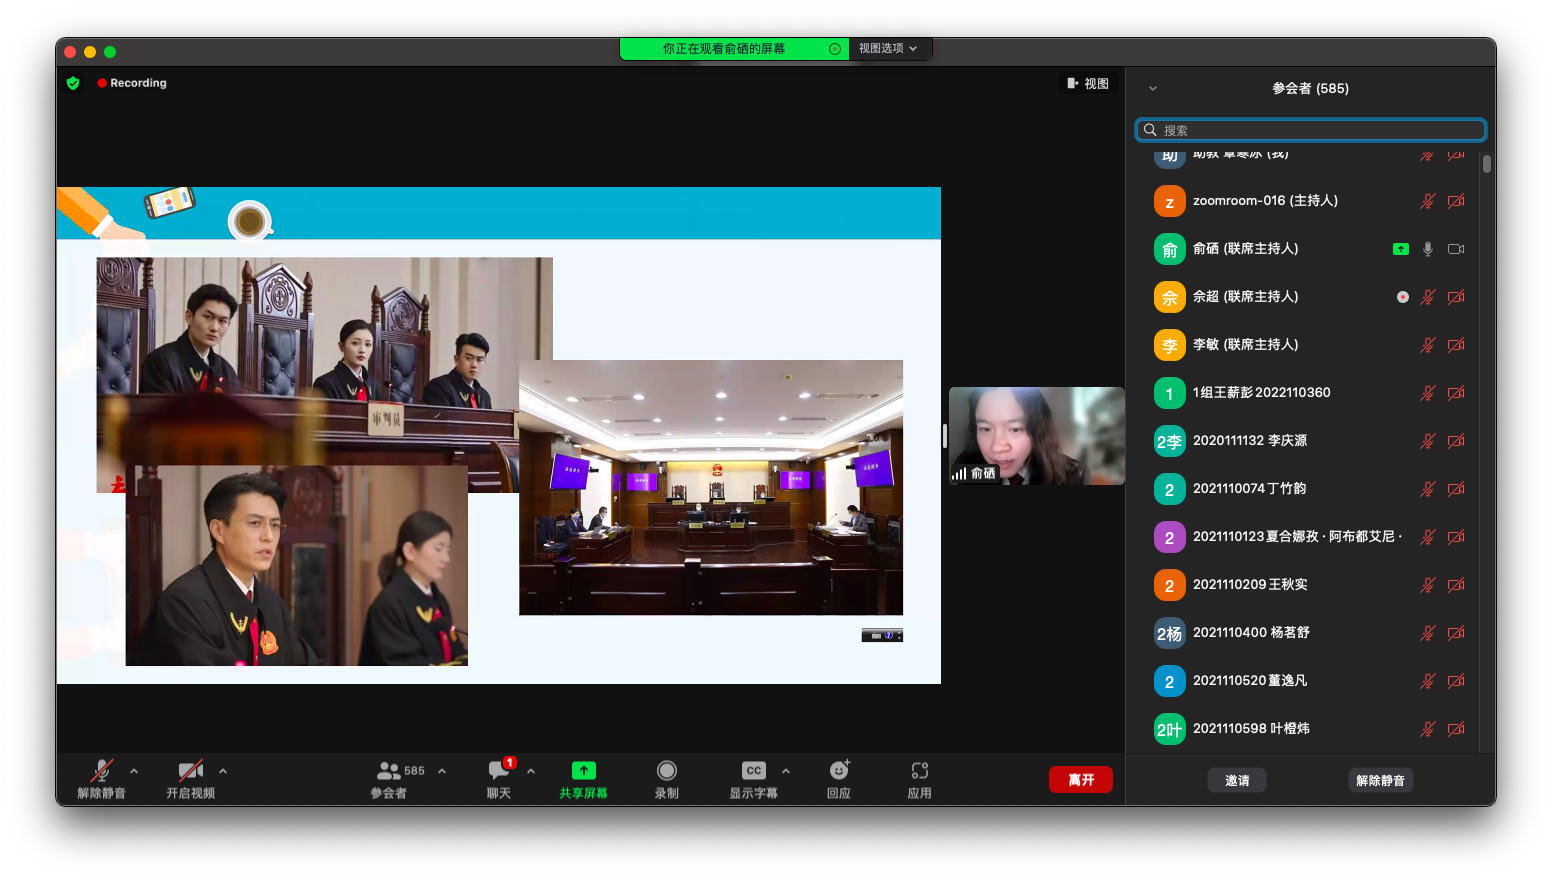Click the Record icon in toolbar

pos(667,771)
